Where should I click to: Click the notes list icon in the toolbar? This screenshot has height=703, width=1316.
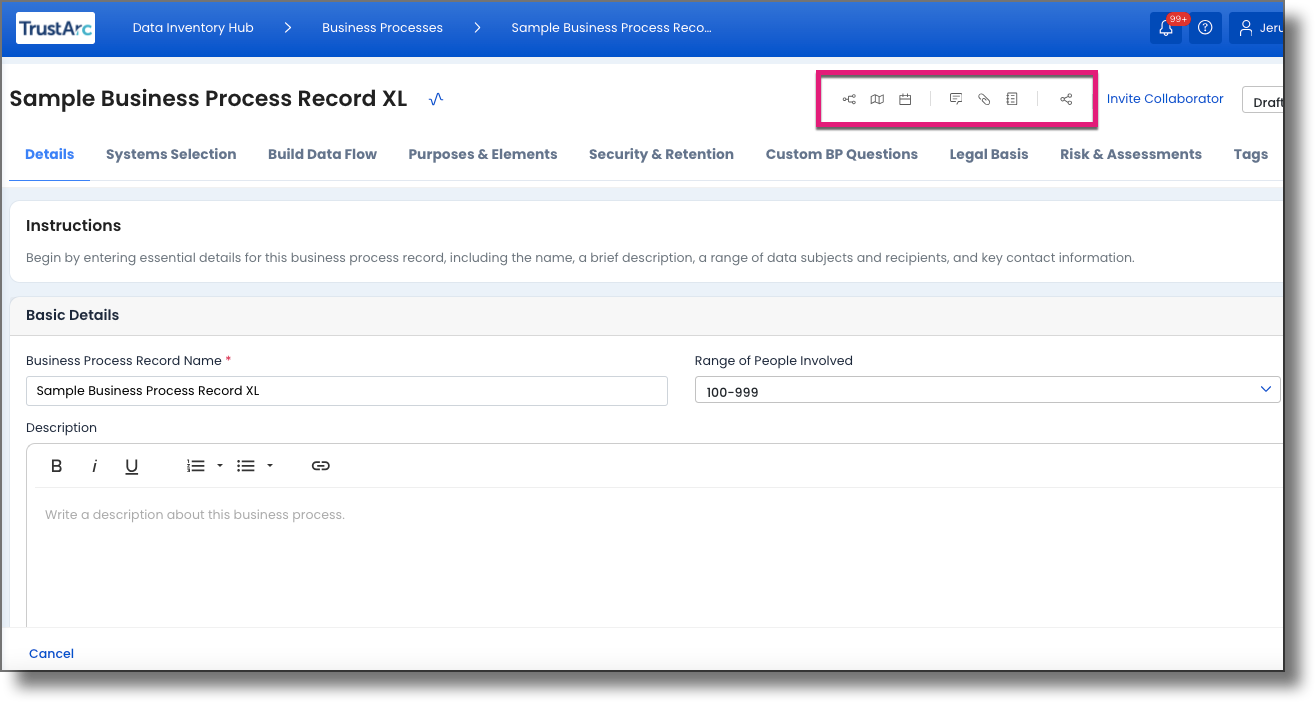[x=1011, y=98]
